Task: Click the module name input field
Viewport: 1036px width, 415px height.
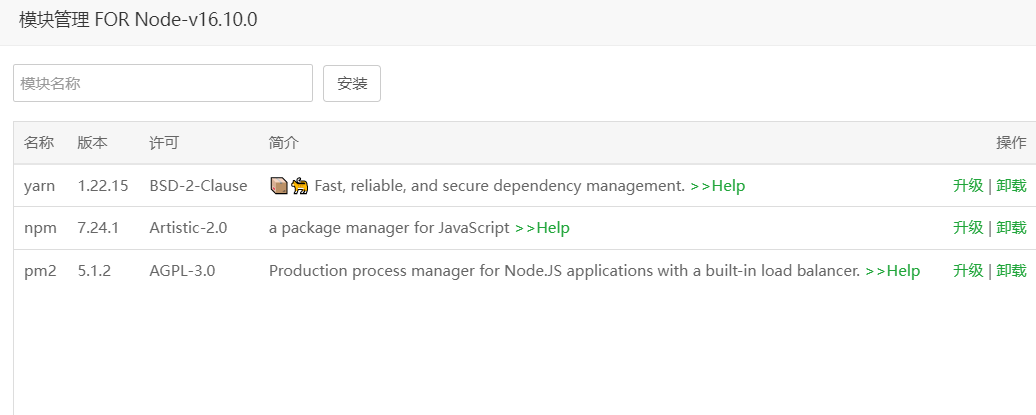Action: 163,83
